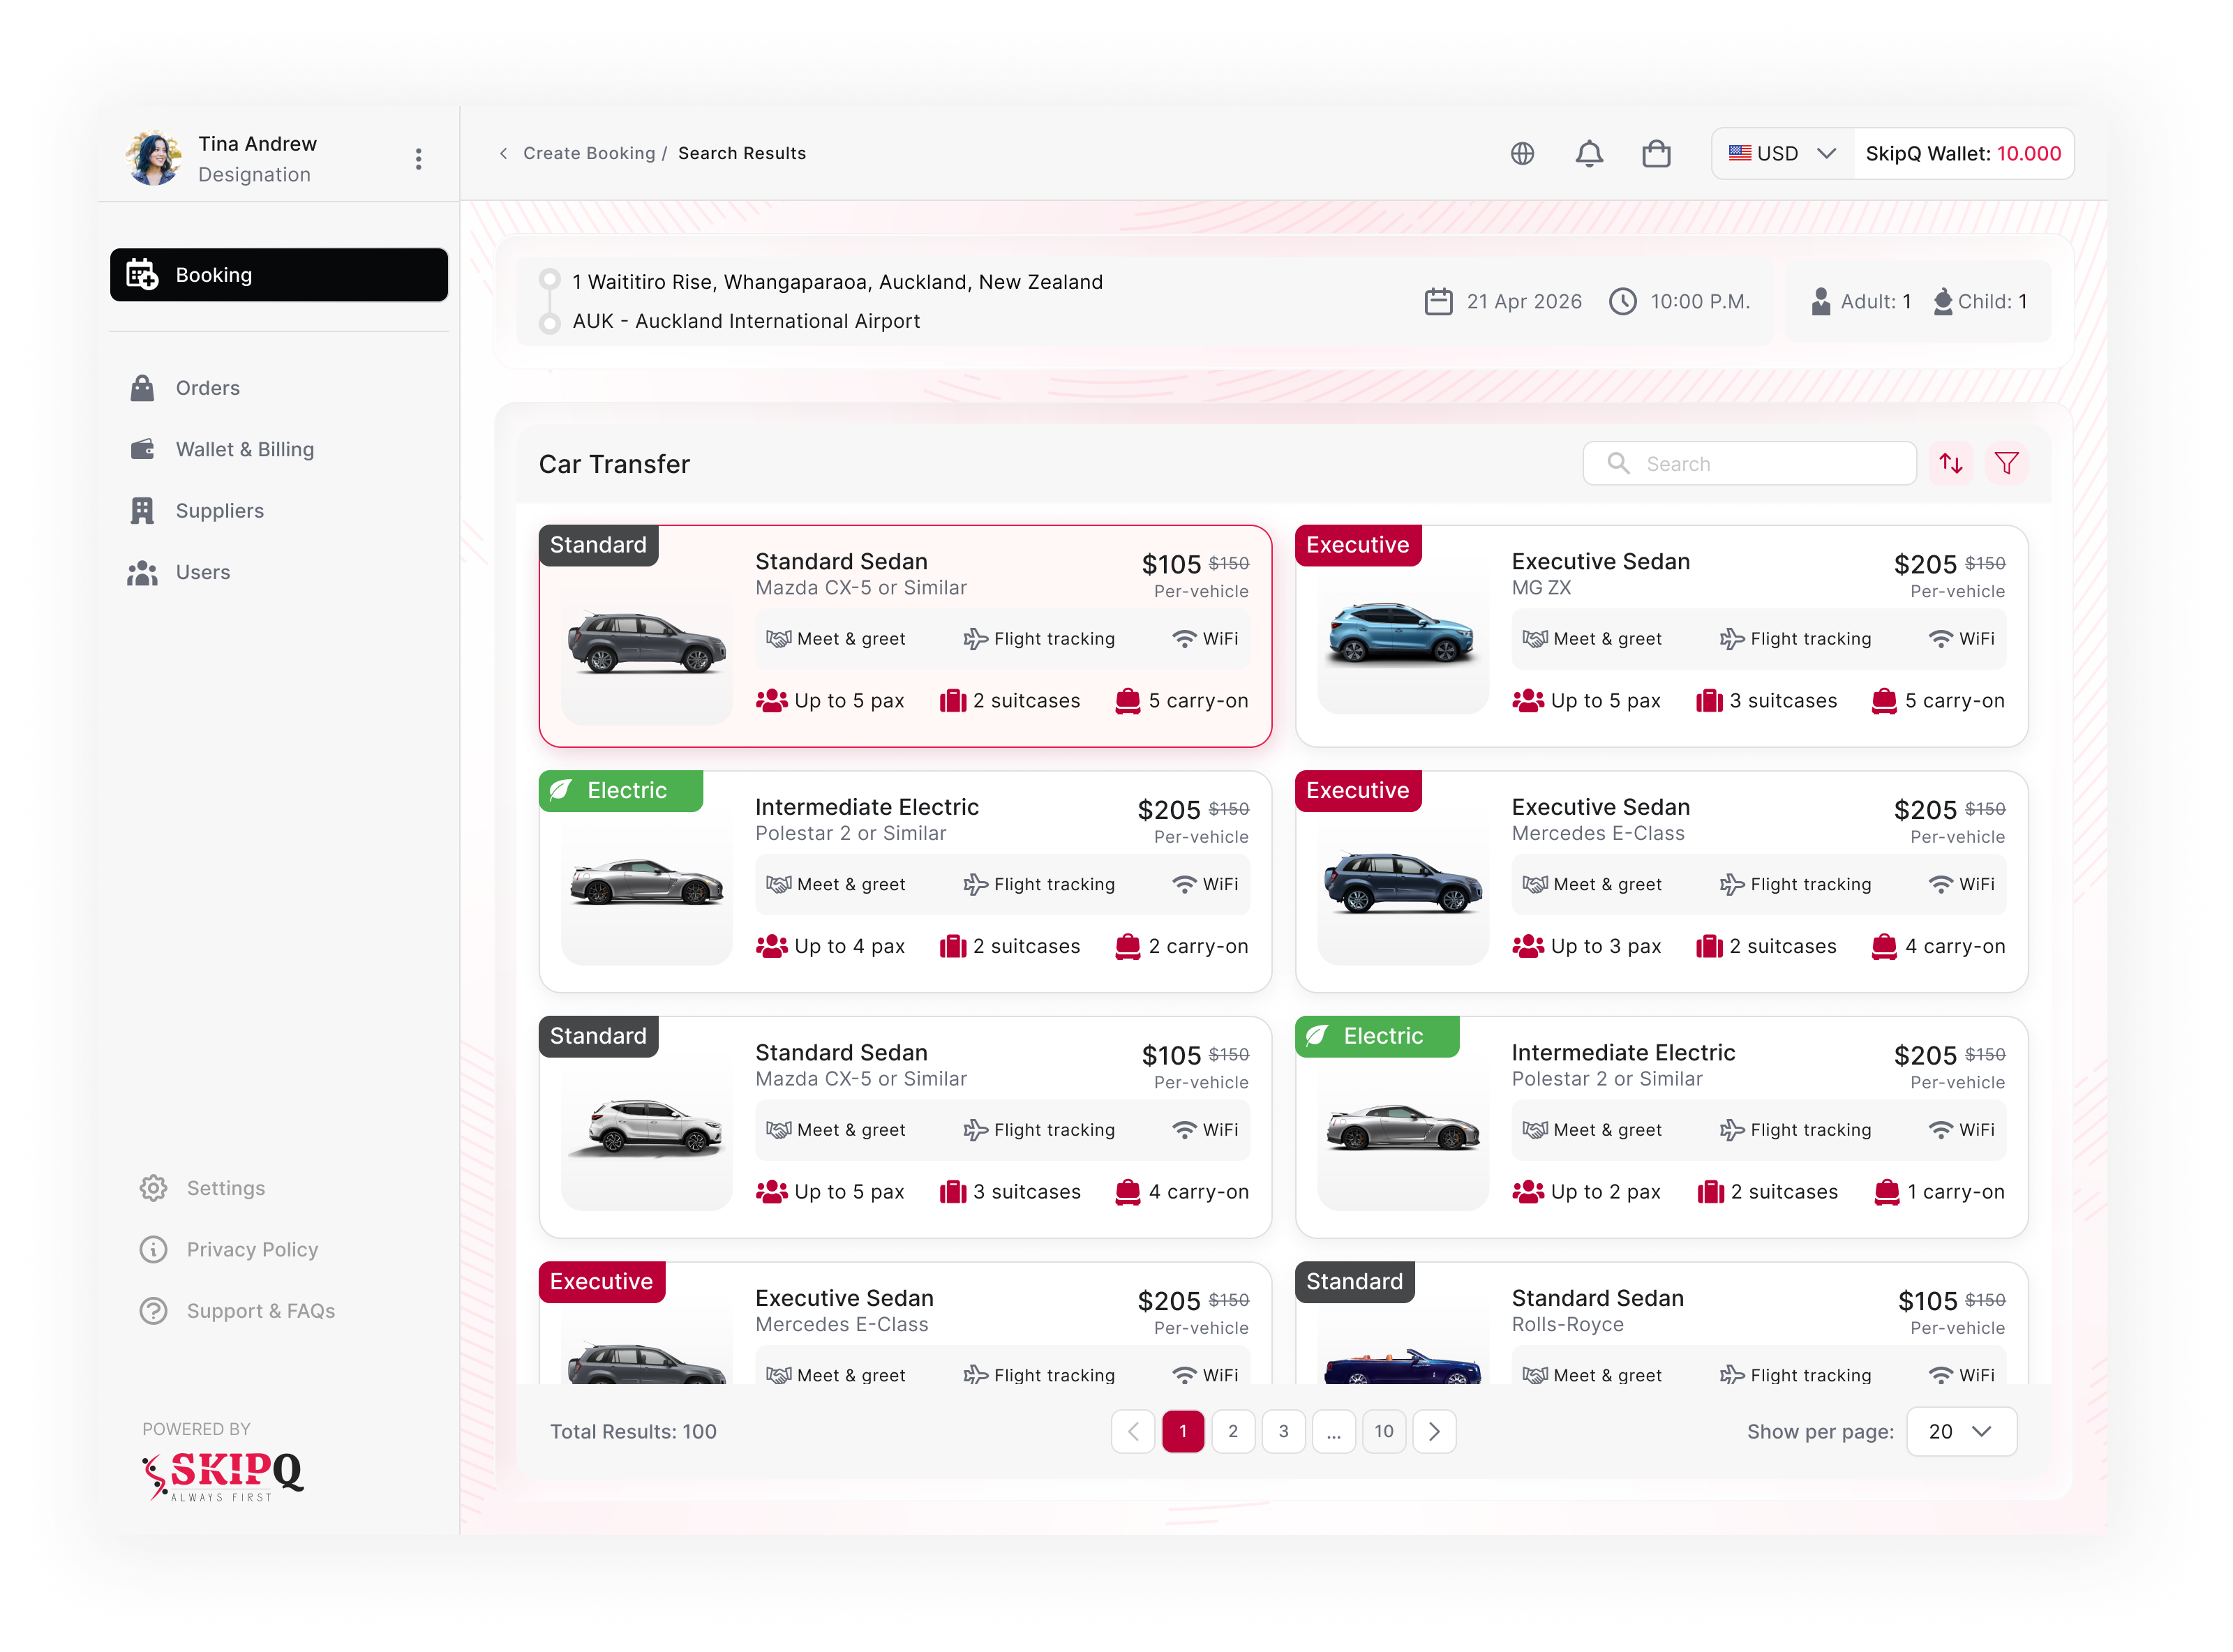2233x1652 pixels.
Task: Go to results page 2
Action: point(1233,1431)
